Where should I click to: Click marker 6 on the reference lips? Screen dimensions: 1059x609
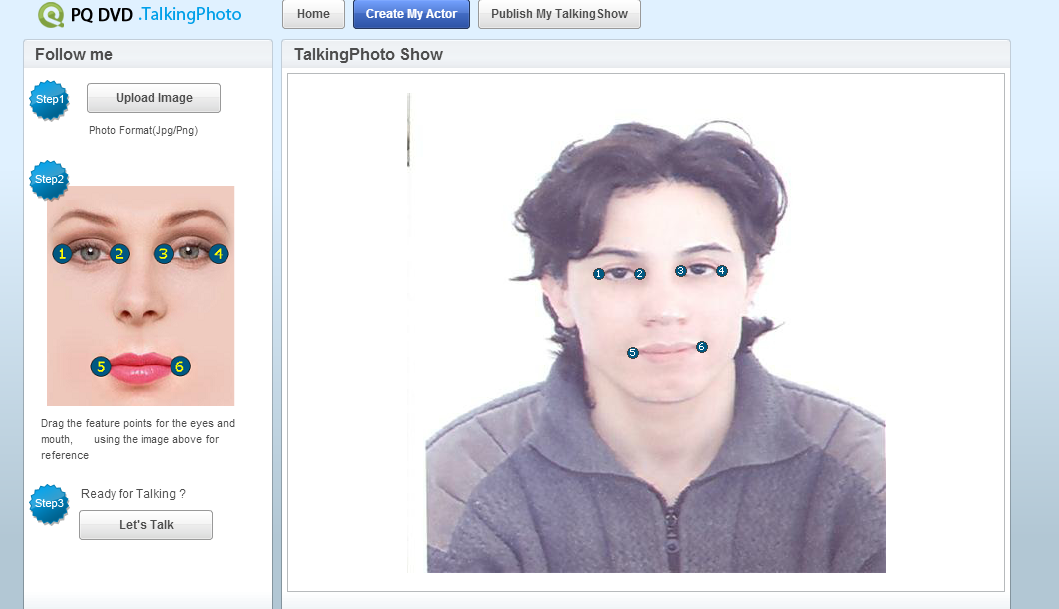tap(180, 367)
